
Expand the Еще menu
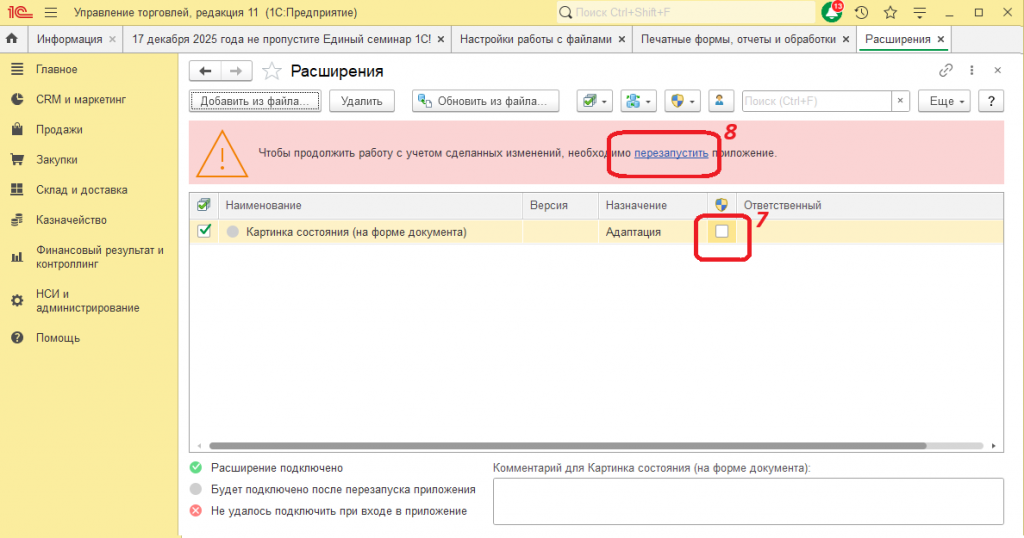click(944, 101)
